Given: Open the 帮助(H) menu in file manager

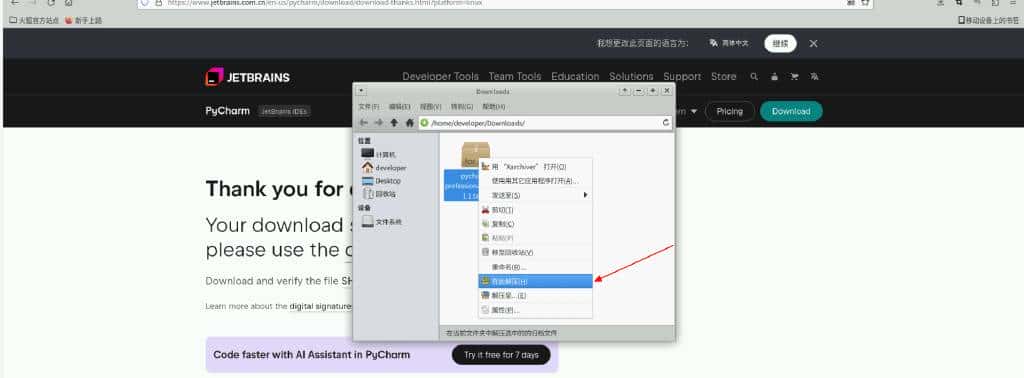Looking at the screenshot, I should 494,106.
